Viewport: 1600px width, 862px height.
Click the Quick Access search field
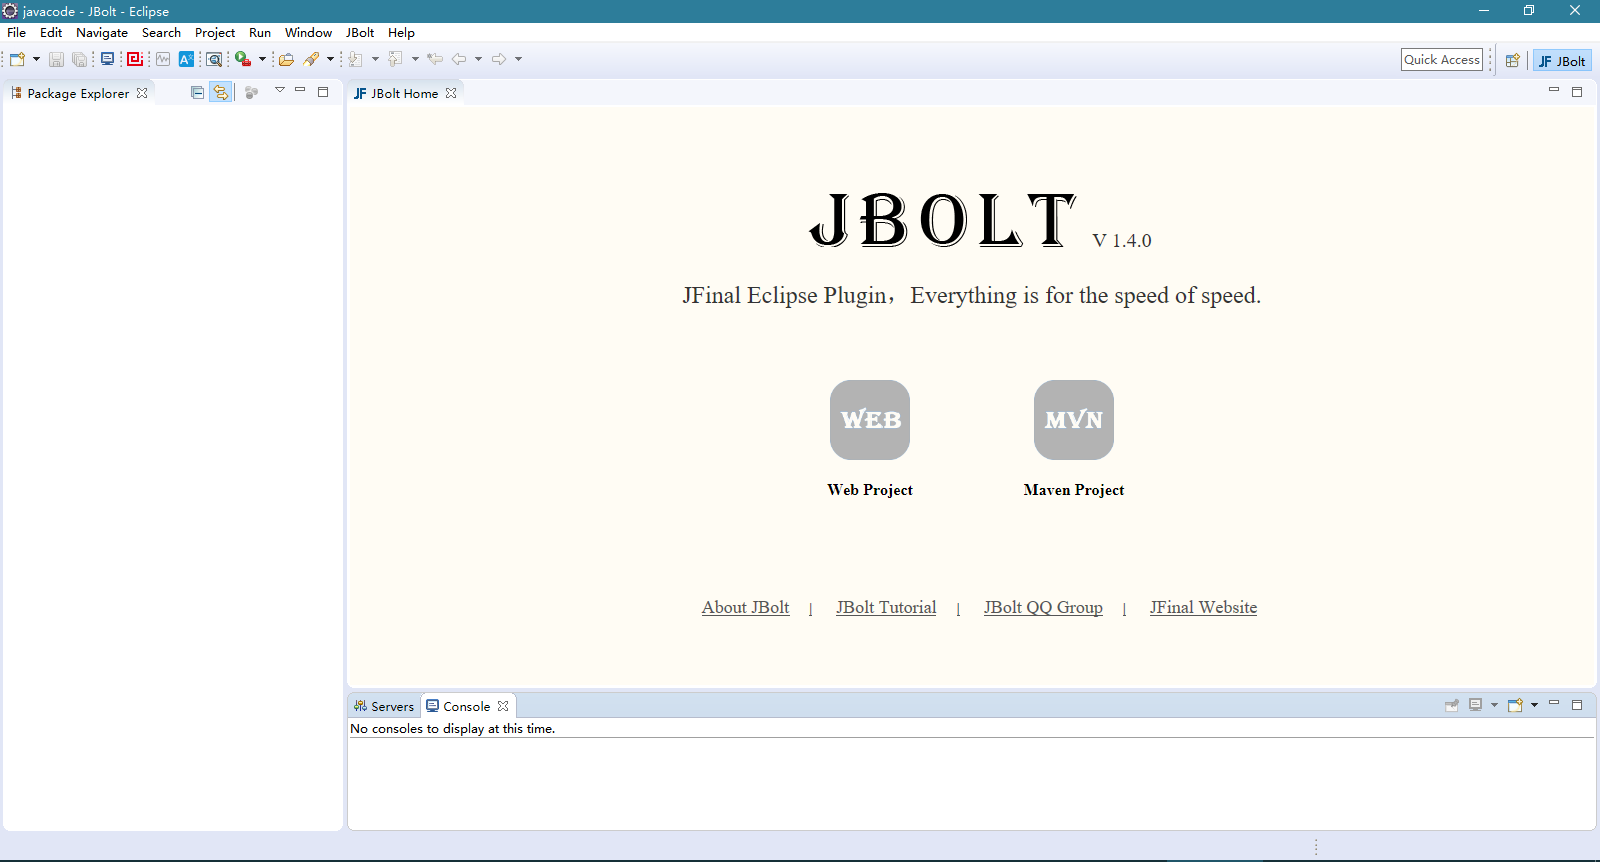click(x=1441, y=60)
